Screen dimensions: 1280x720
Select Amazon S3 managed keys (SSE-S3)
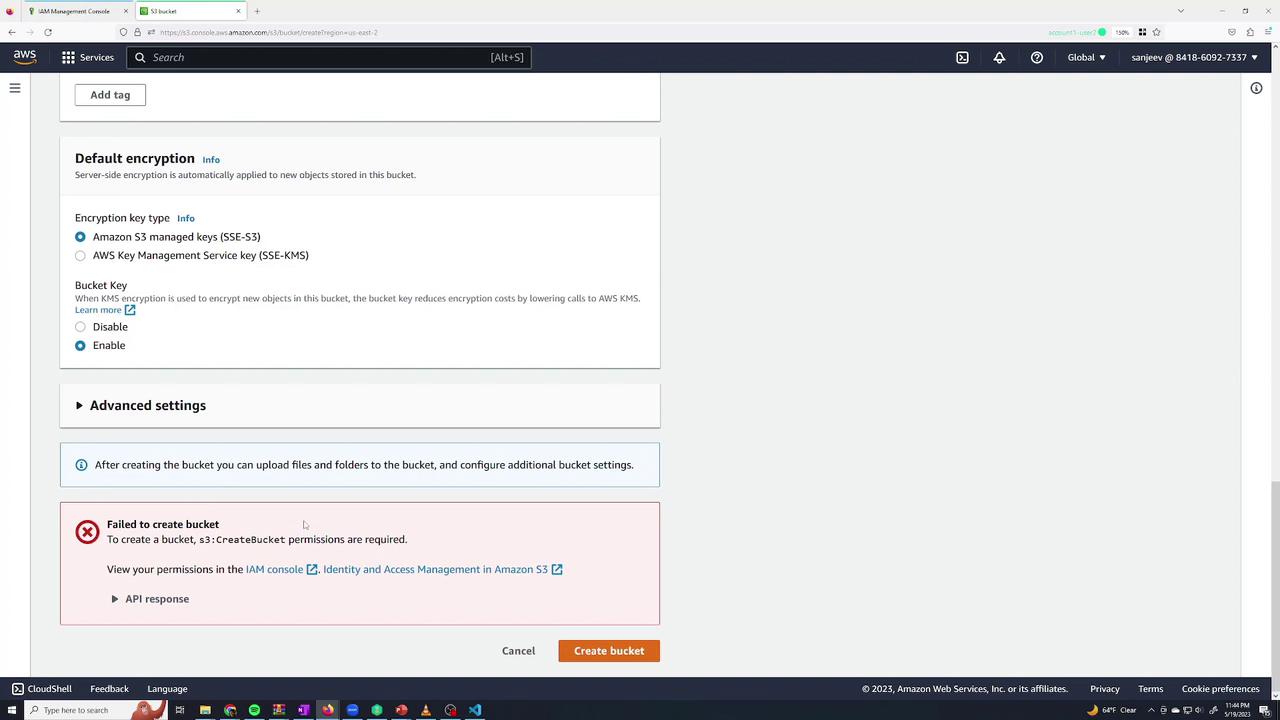(80, 237)
